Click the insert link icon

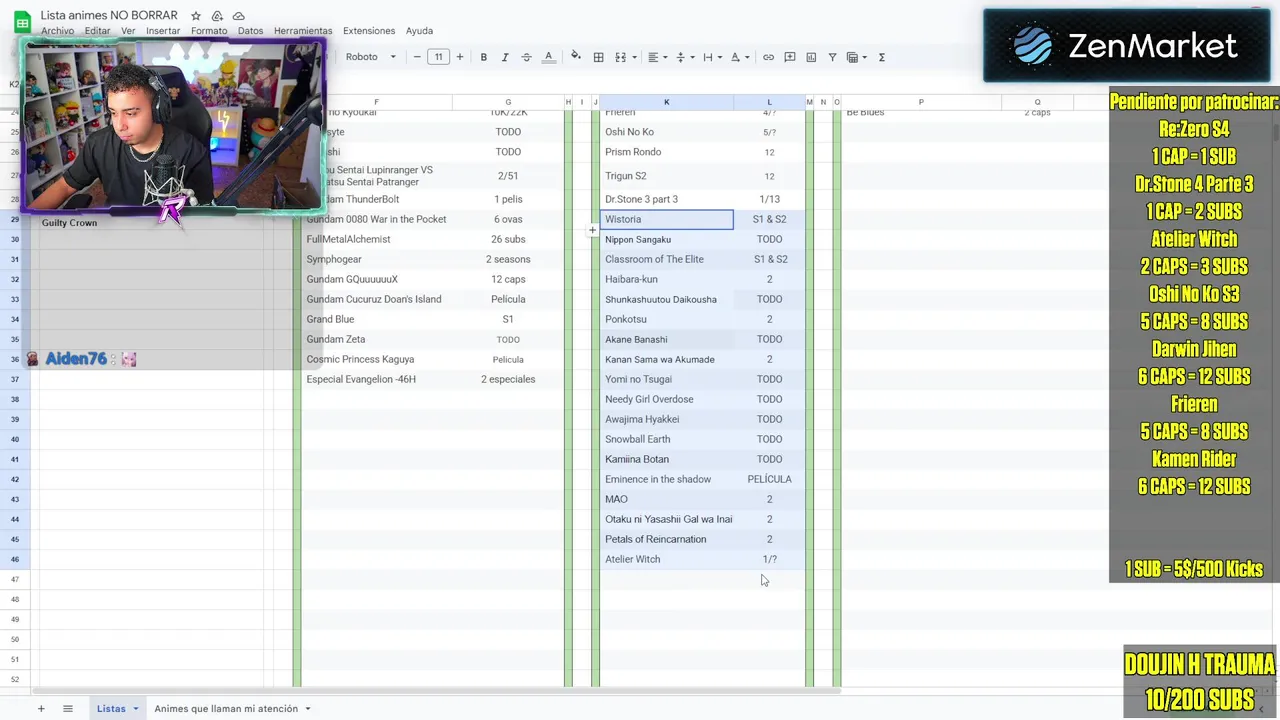[x=768, y=57]
